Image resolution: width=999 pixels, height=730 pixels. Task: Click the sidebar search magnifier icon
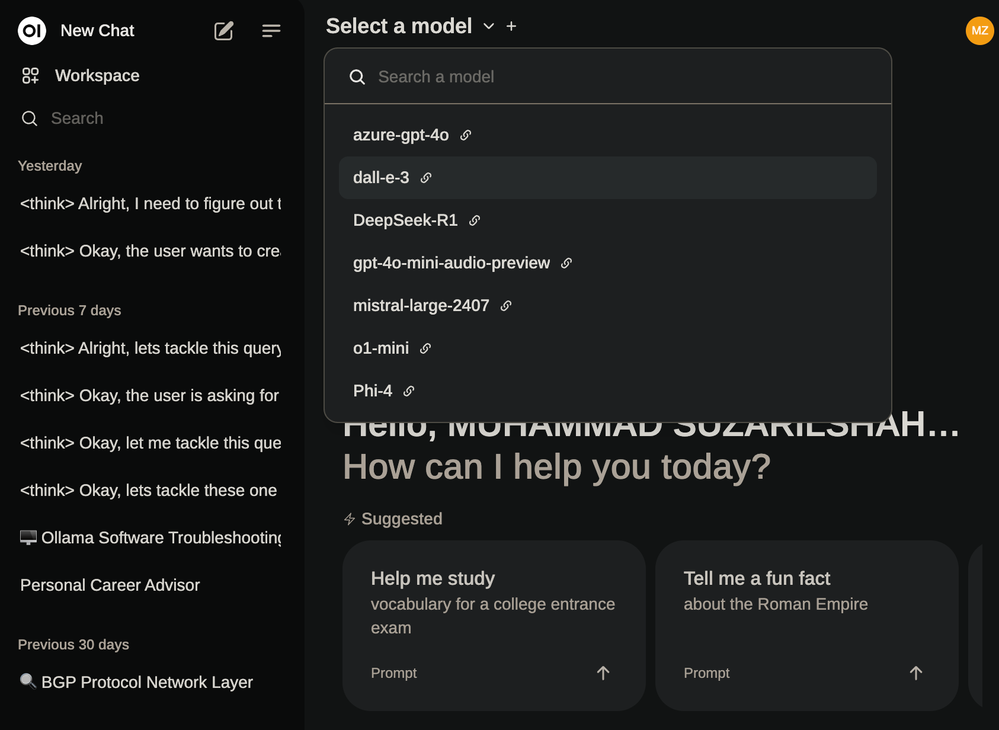[x=29, y=118]
